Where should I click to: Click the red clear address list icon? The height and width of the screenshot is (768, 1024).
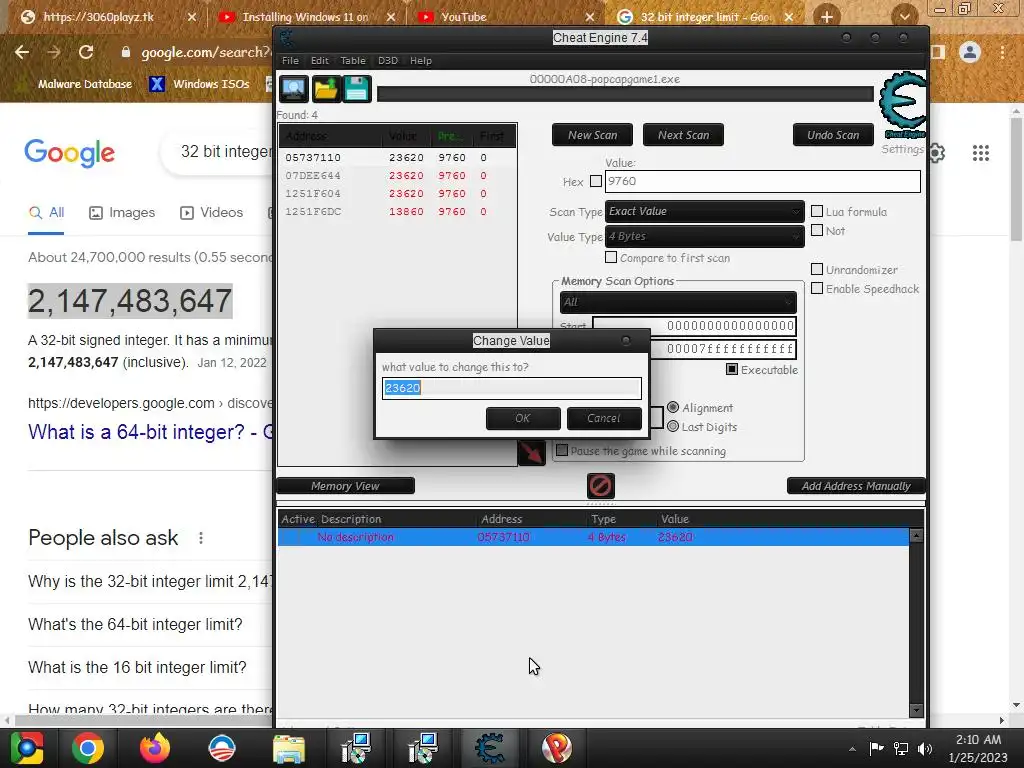601,485
